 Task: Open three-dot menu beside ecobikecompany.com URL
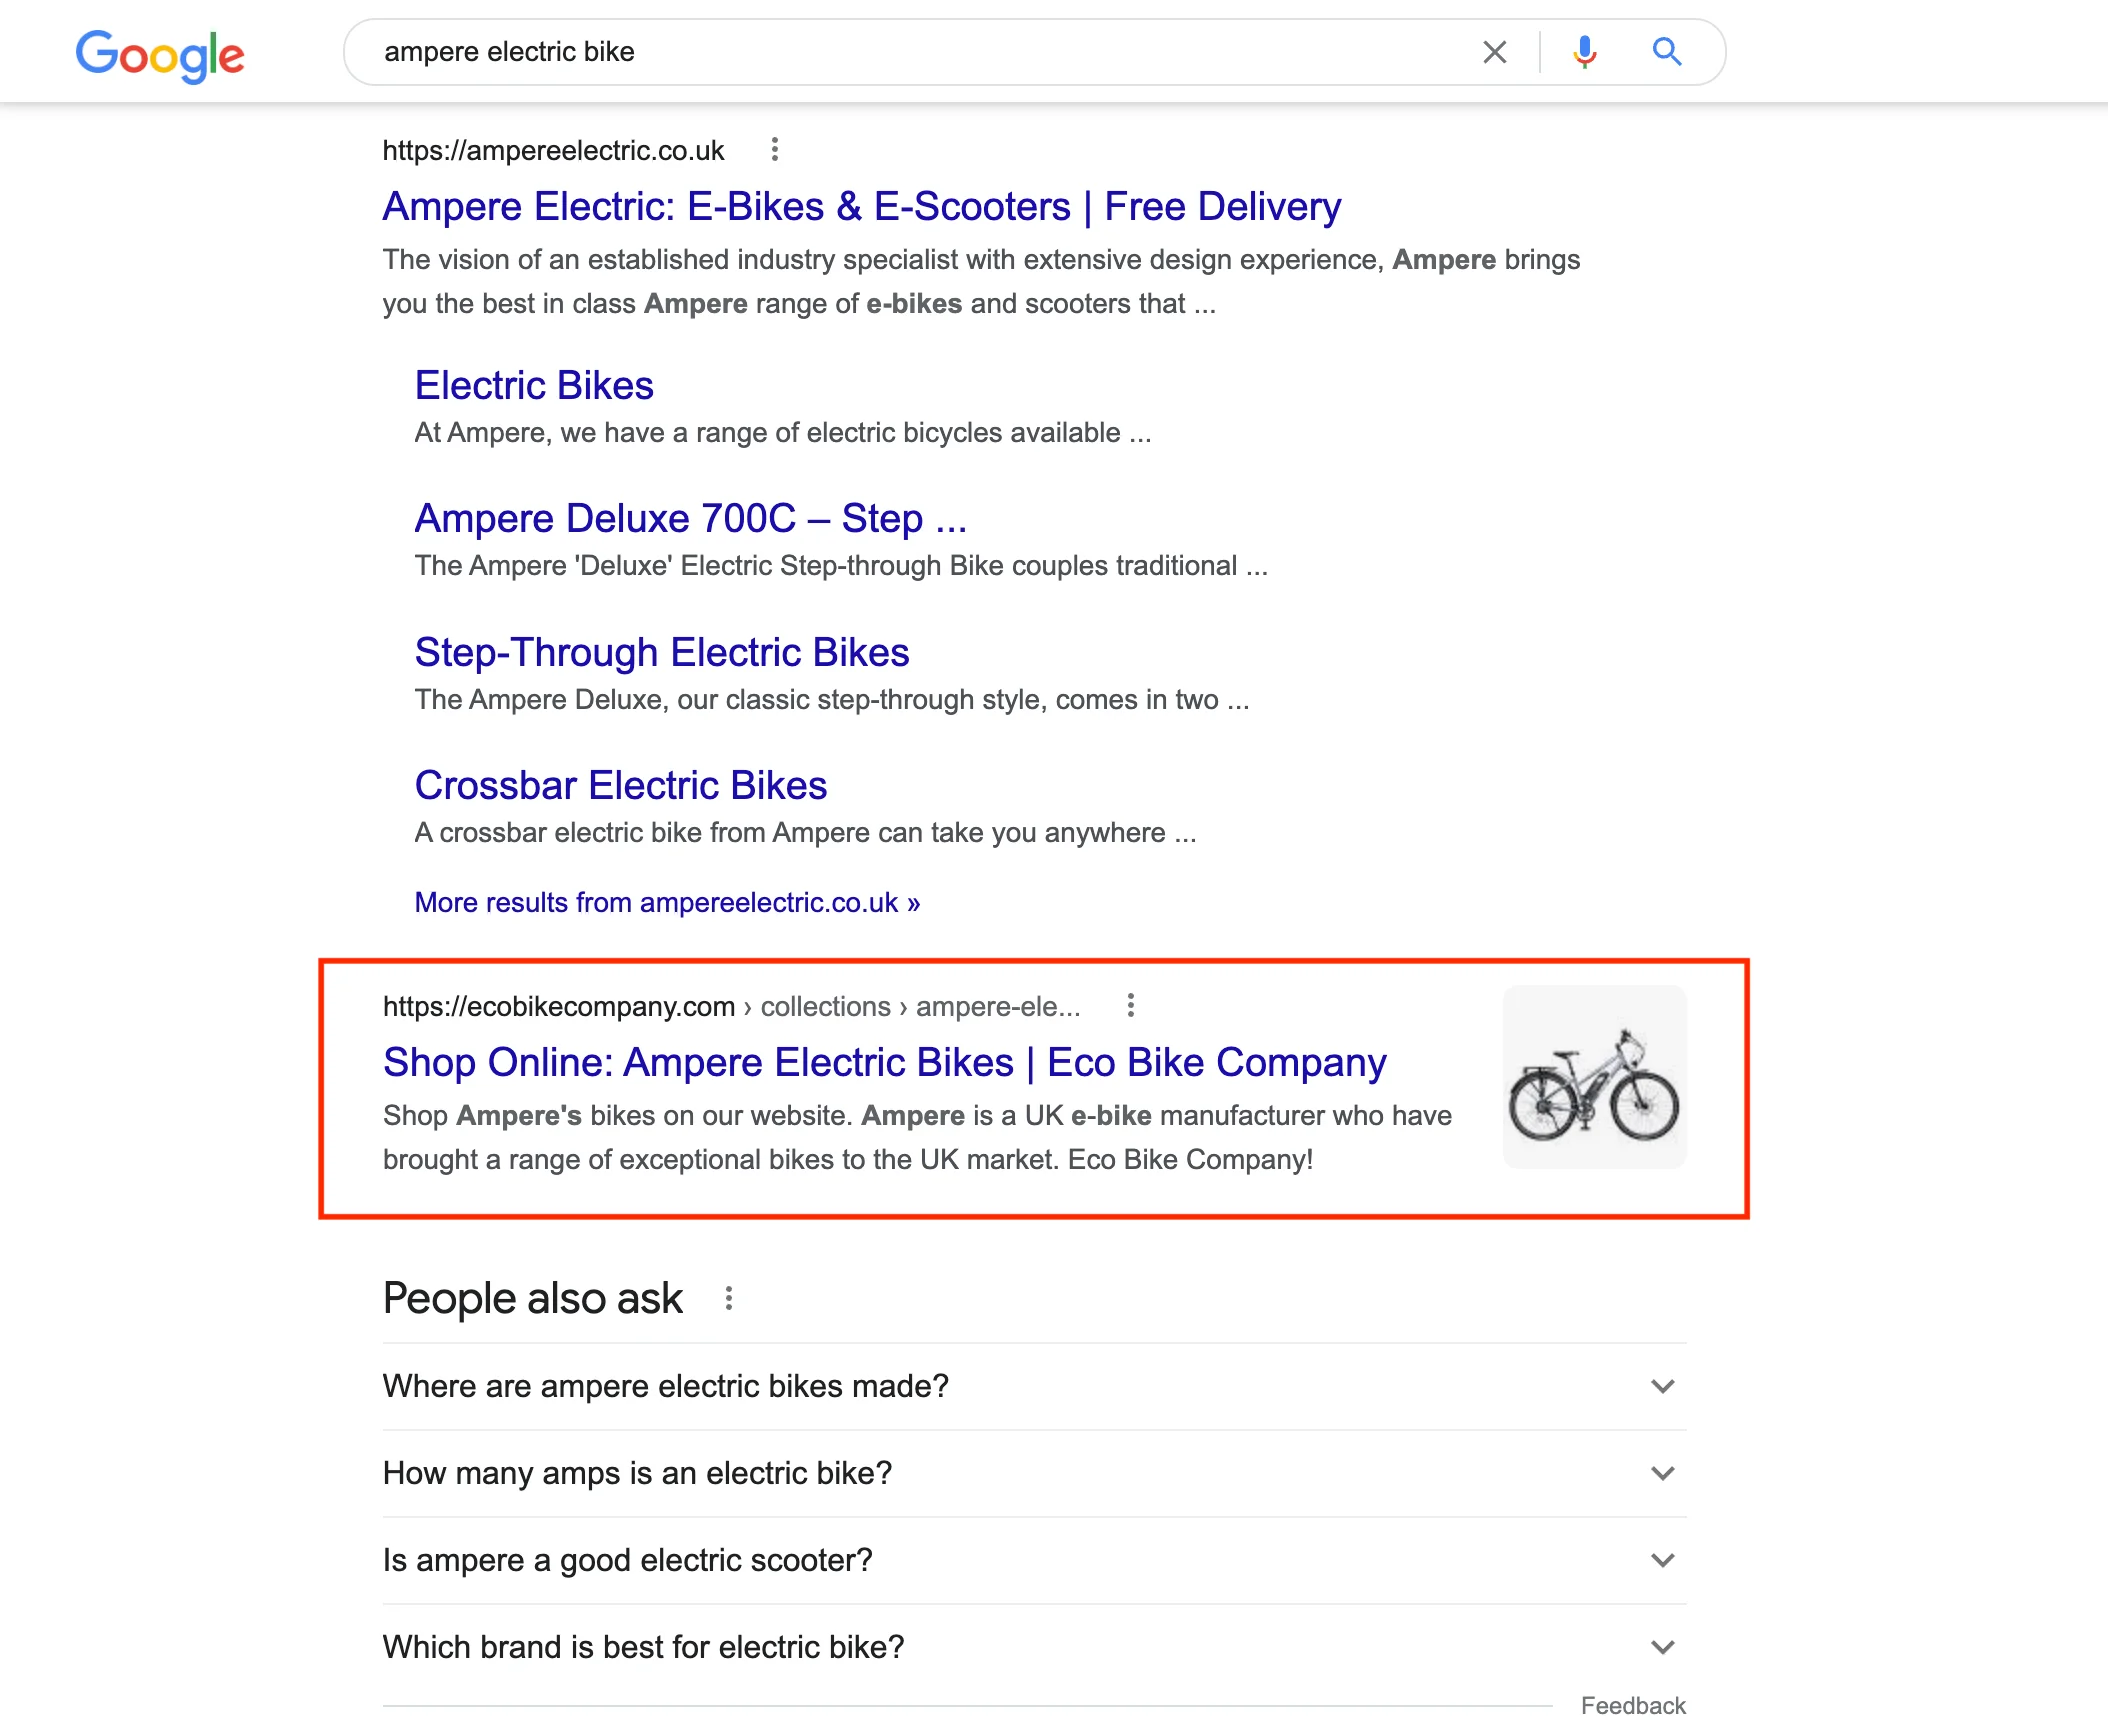pos(1130,1005)
